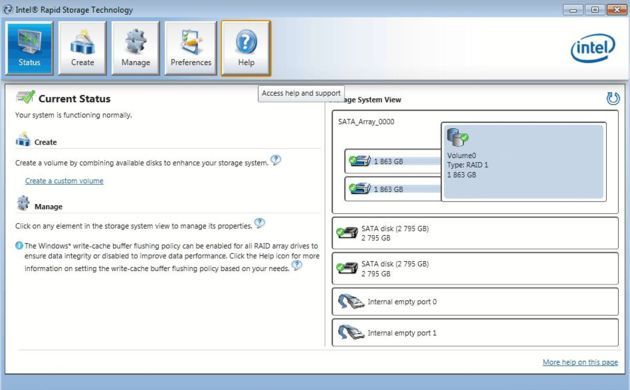The image size is (630, 390).
Task: Select the second SATA disk (2 795 GB)
Action: point(475,269)
